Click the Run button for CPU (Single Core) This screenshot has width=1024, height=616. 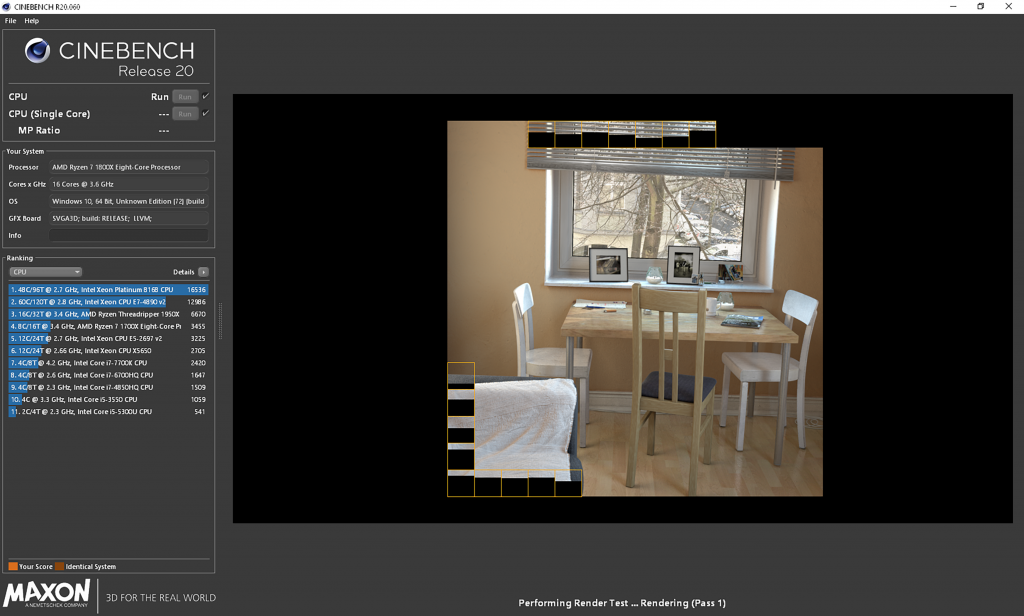pyautogui.click(x=185, y=114)
